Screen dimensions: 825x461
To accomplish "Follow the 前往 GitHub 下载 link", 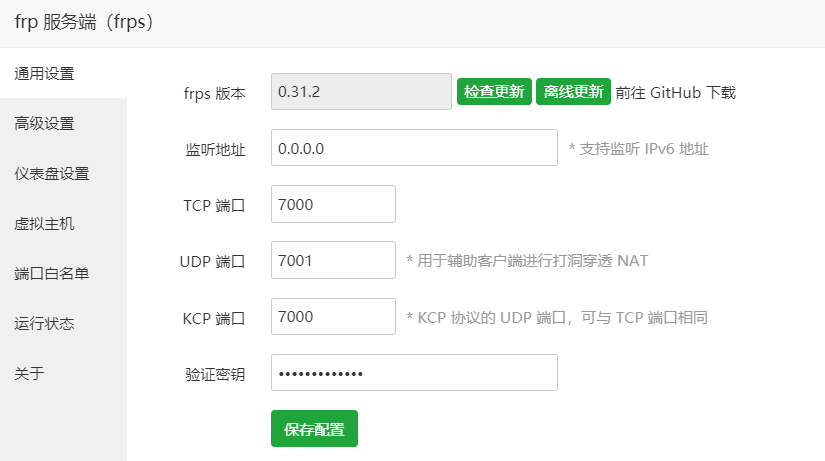I will click(x=676, y=93).
